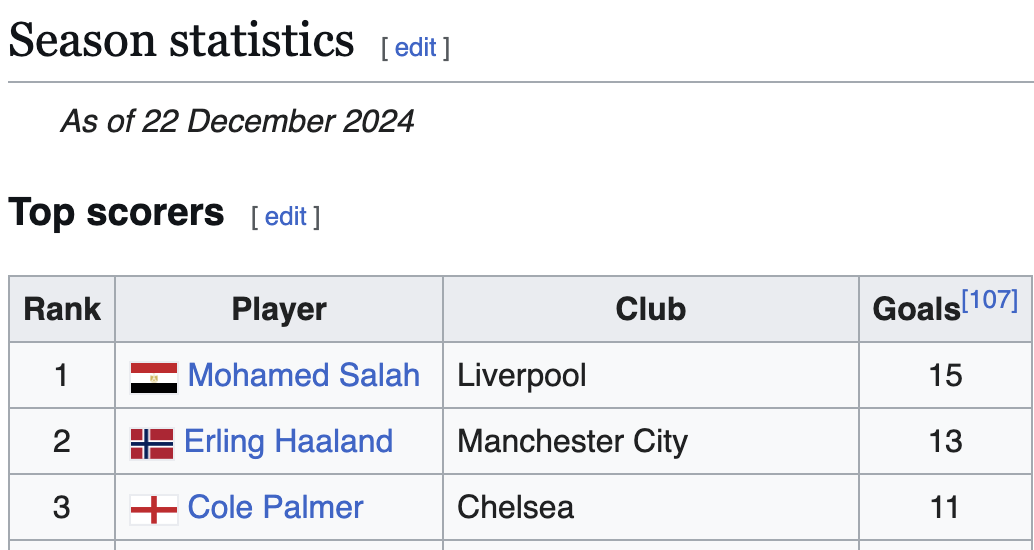Select the Manchester City club cell
This screenshot has width=1034, height=550.
coord(651,441)
